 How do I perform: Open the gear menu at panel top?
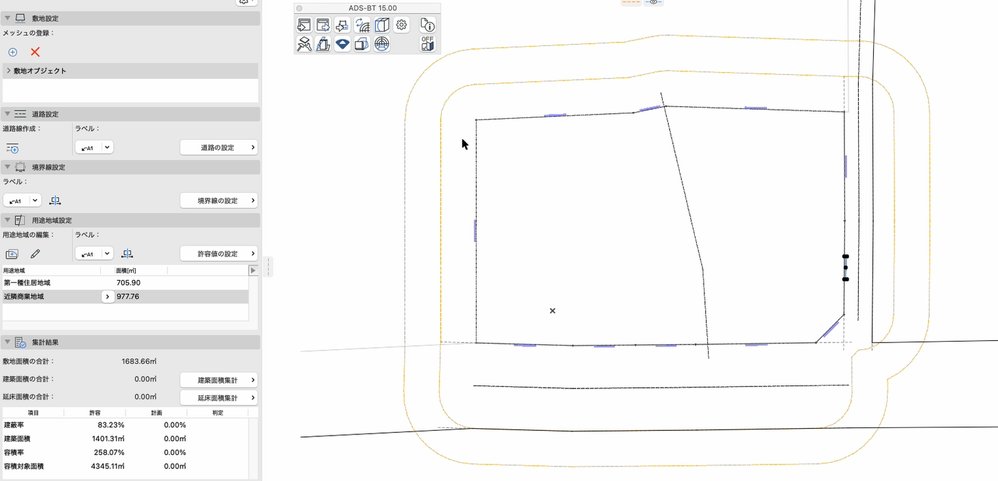point(246,2)
